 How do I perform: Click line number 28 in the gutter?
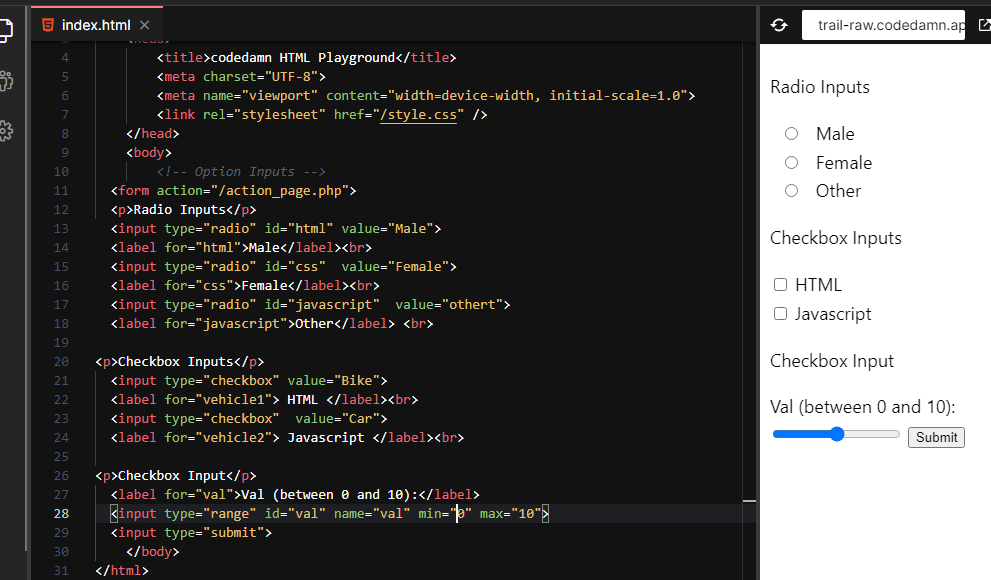point(62,513)
